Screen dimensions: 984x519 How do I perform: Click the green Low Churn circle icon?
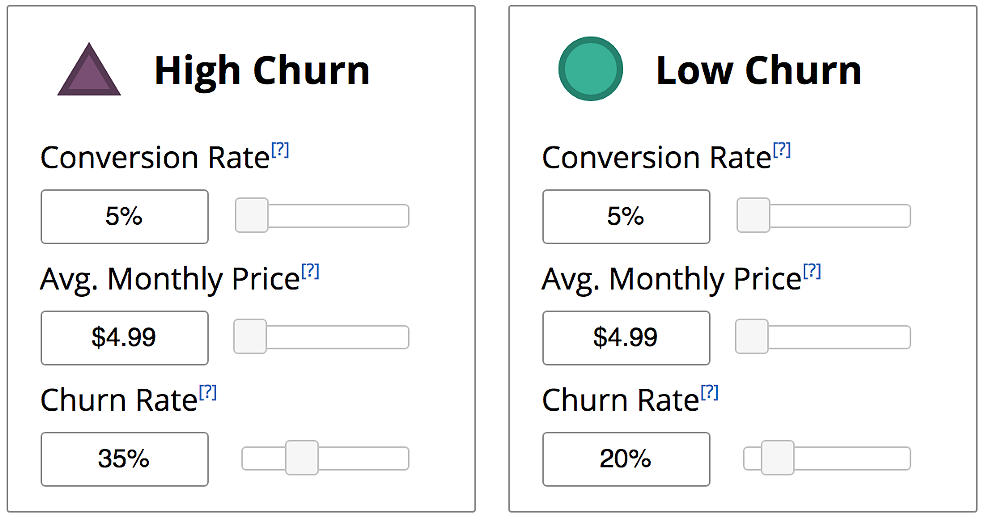click(591, 69)
